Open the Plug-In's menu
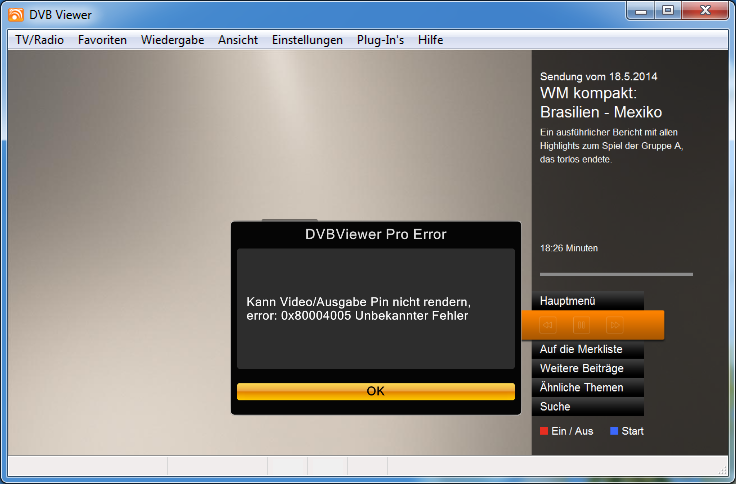This screenshot has height=484, width=736. click(380, 40)
